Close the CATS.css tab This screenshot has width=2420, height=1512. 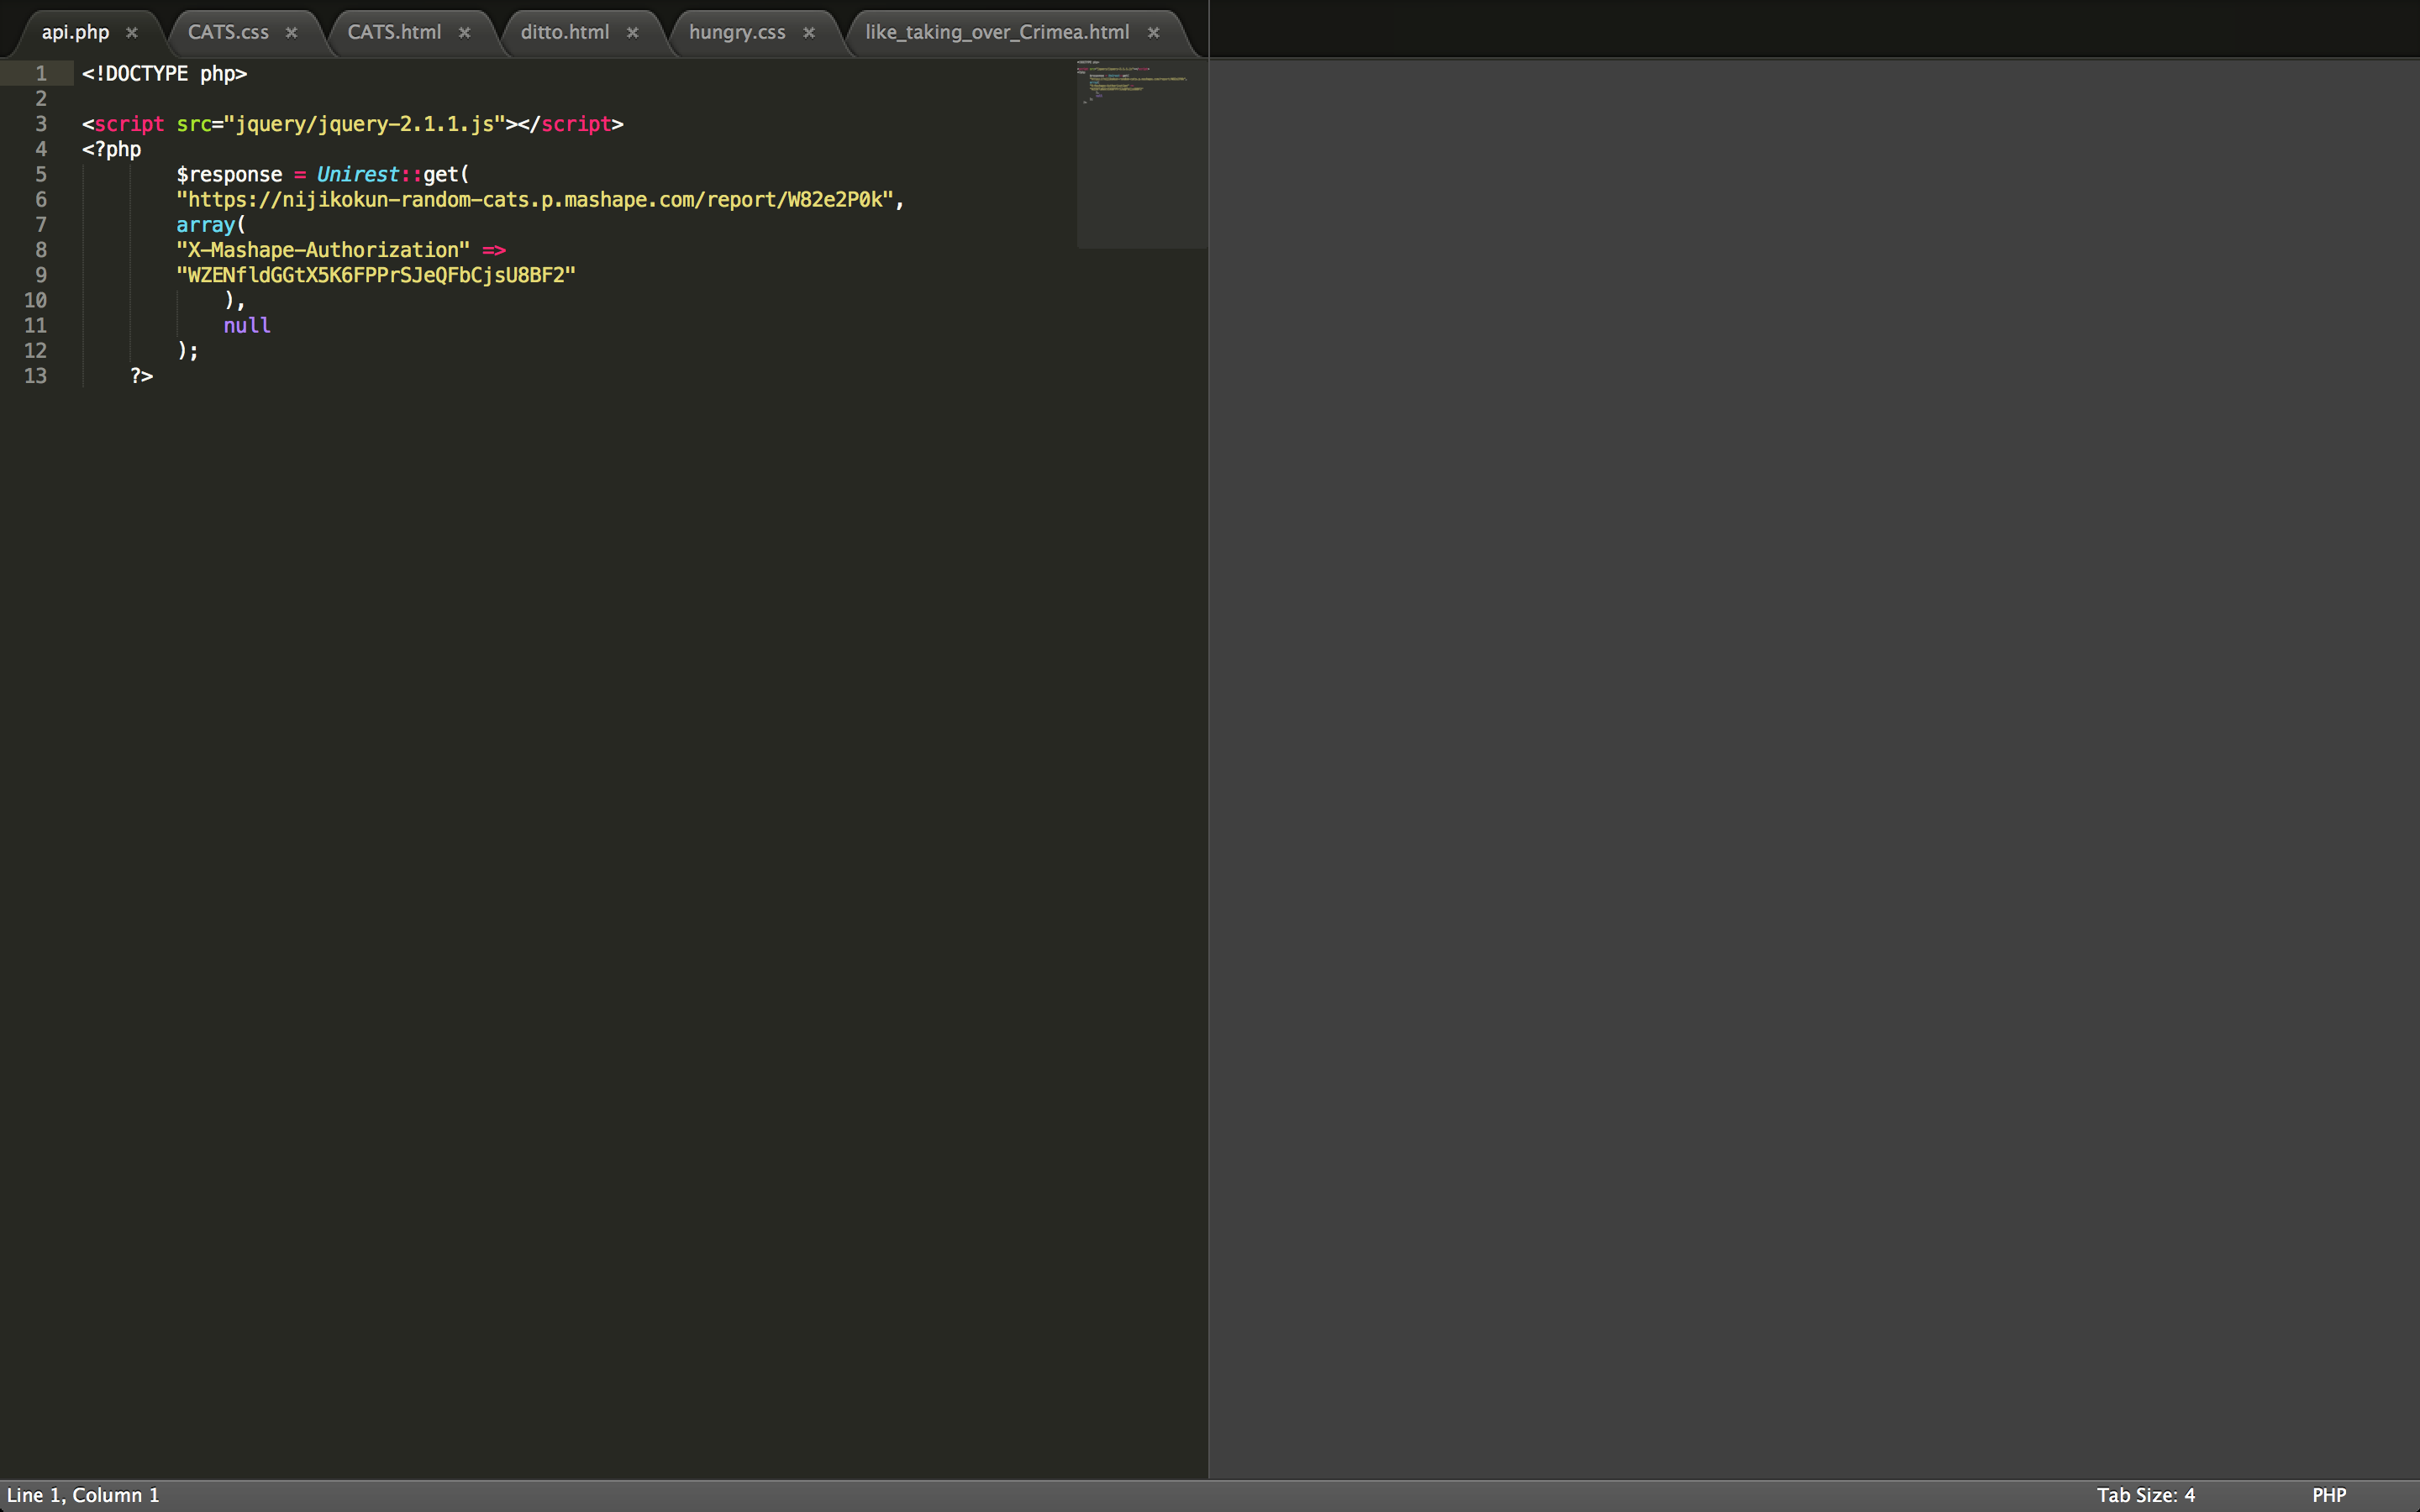(x=292, y=33)
